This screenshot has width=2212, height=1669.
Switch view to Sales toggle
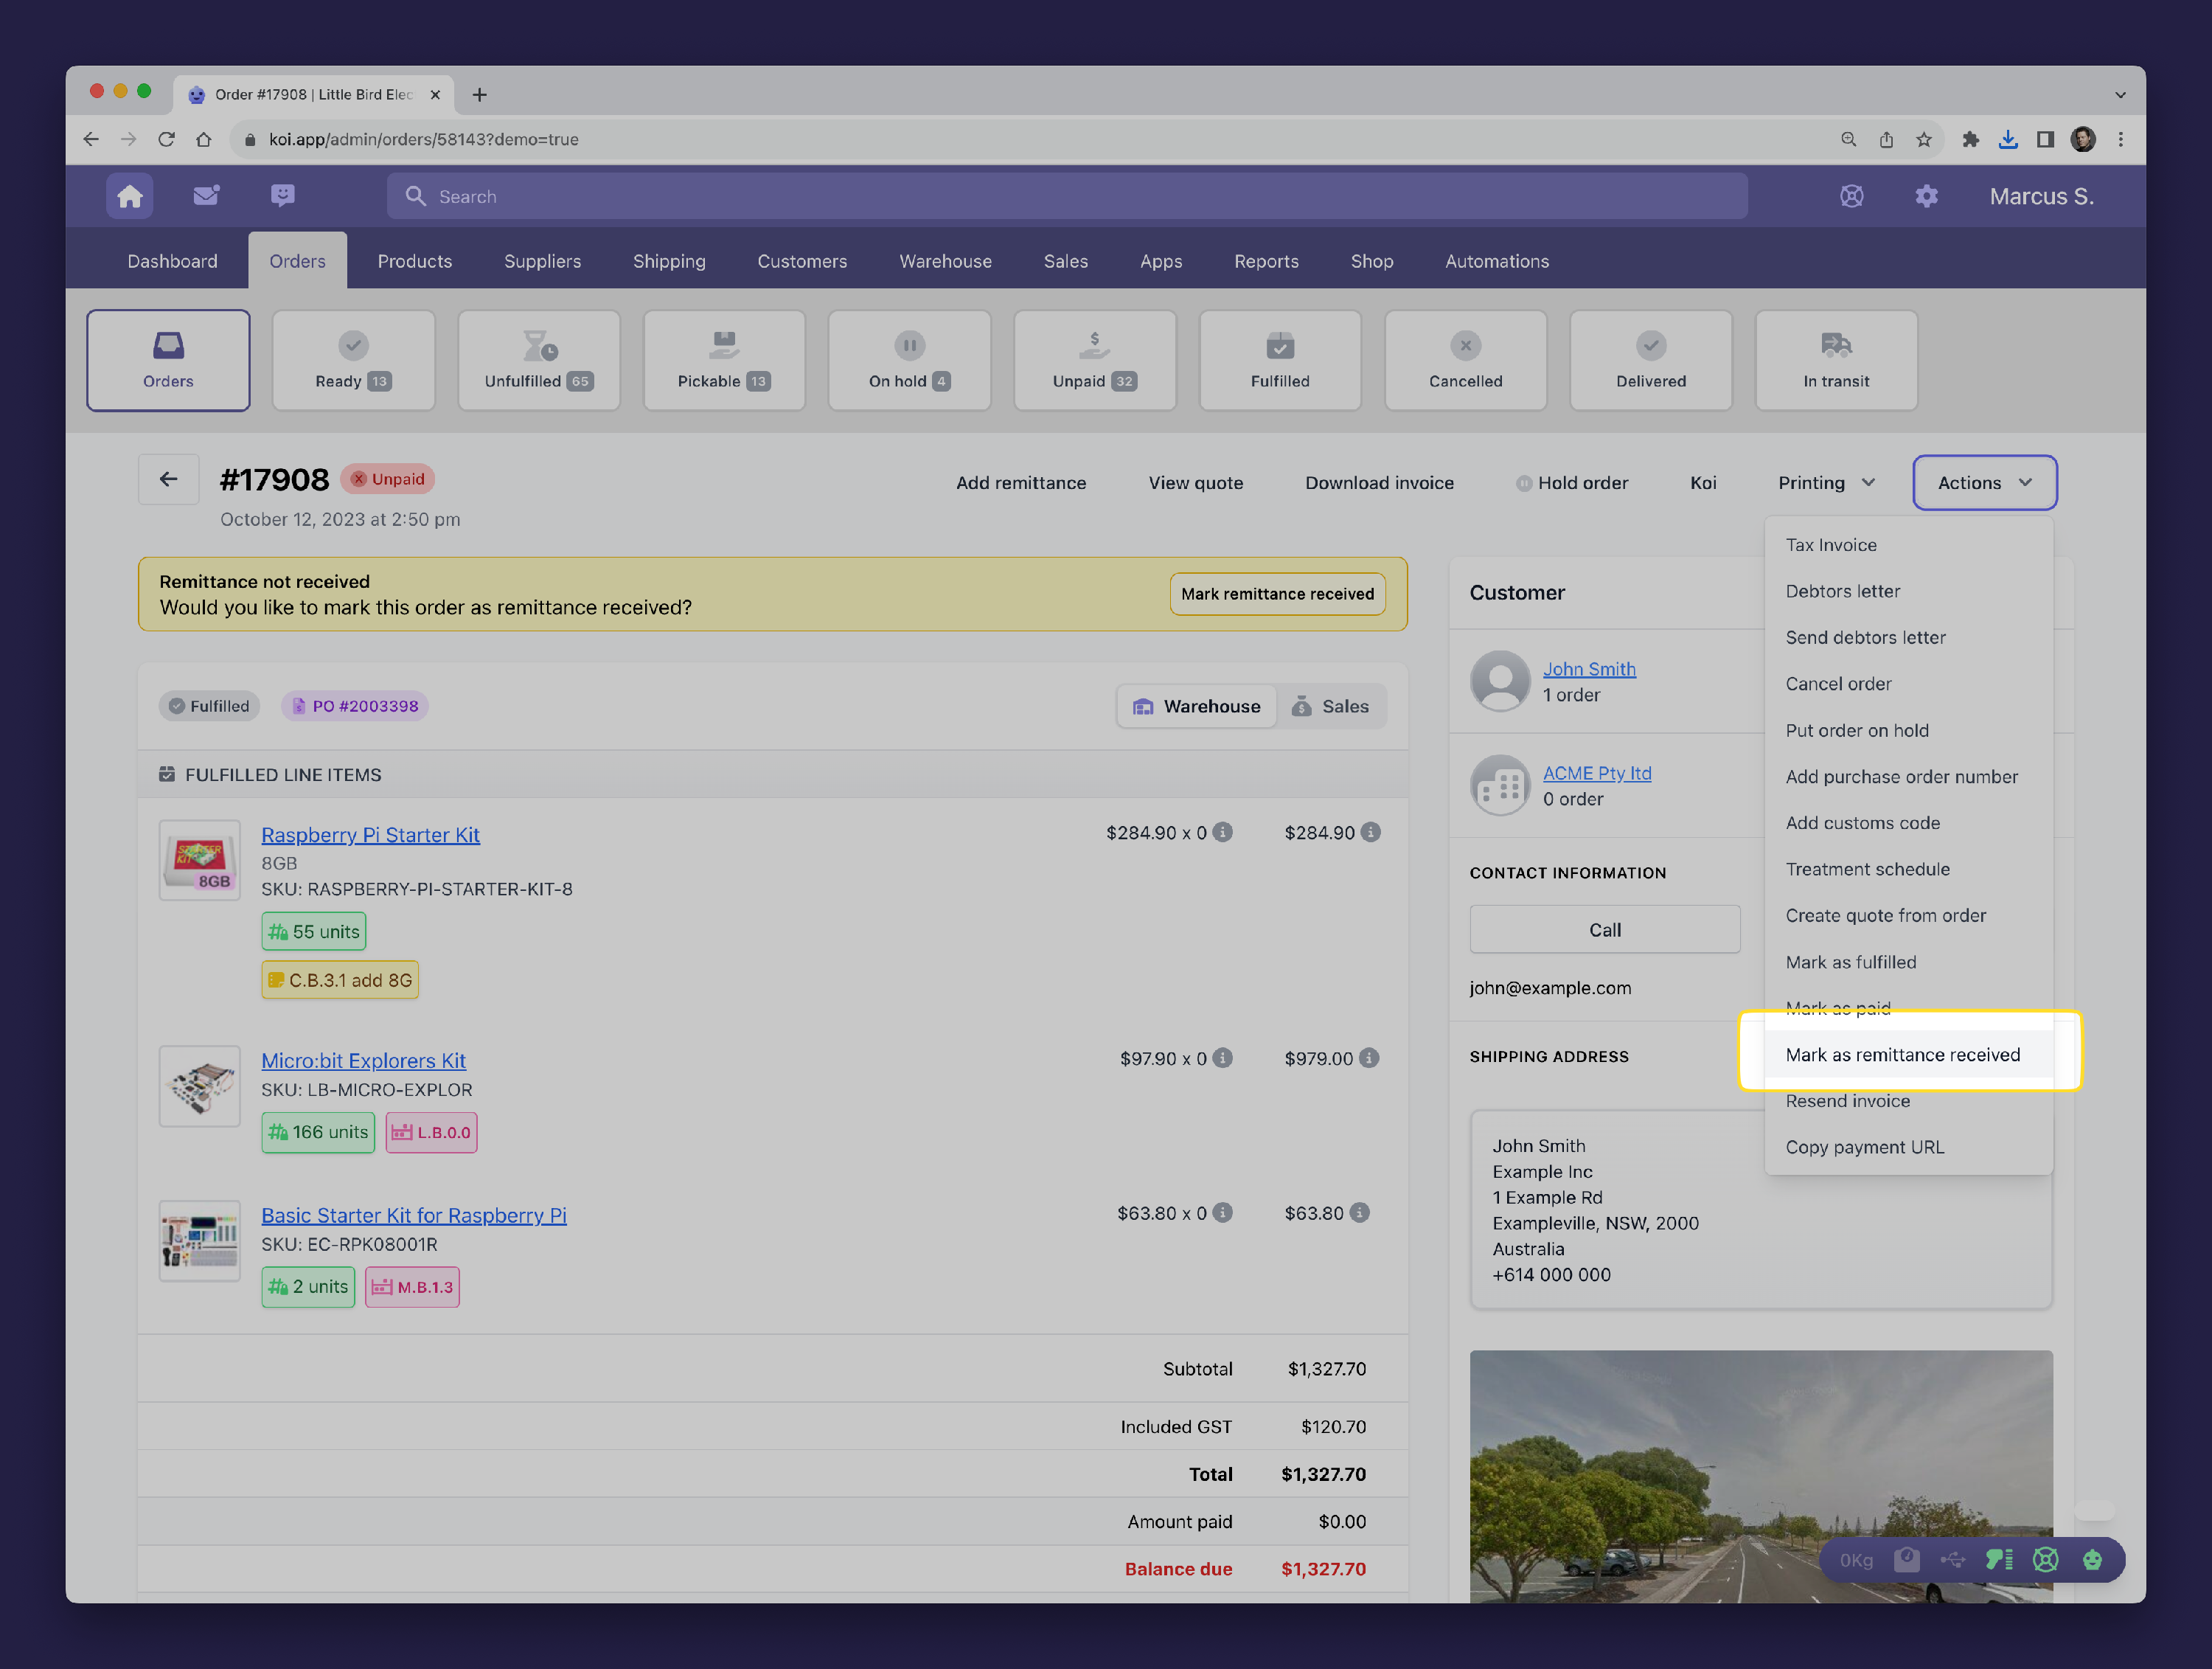(x=1331, y=706)
